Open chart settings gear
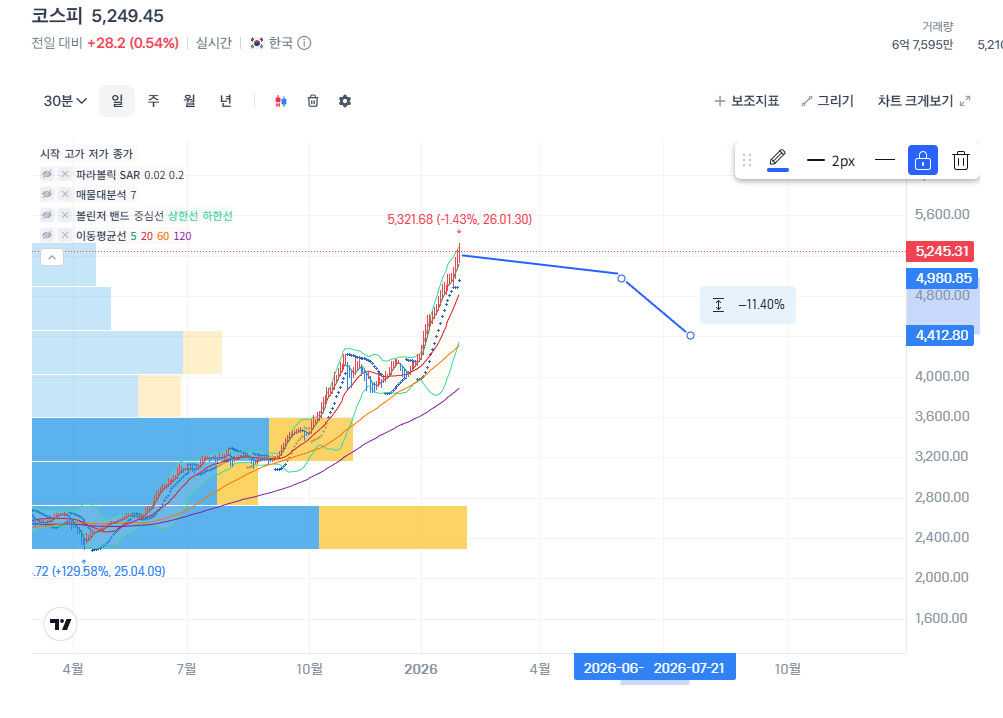1003x718 pixels. (345, 101)
